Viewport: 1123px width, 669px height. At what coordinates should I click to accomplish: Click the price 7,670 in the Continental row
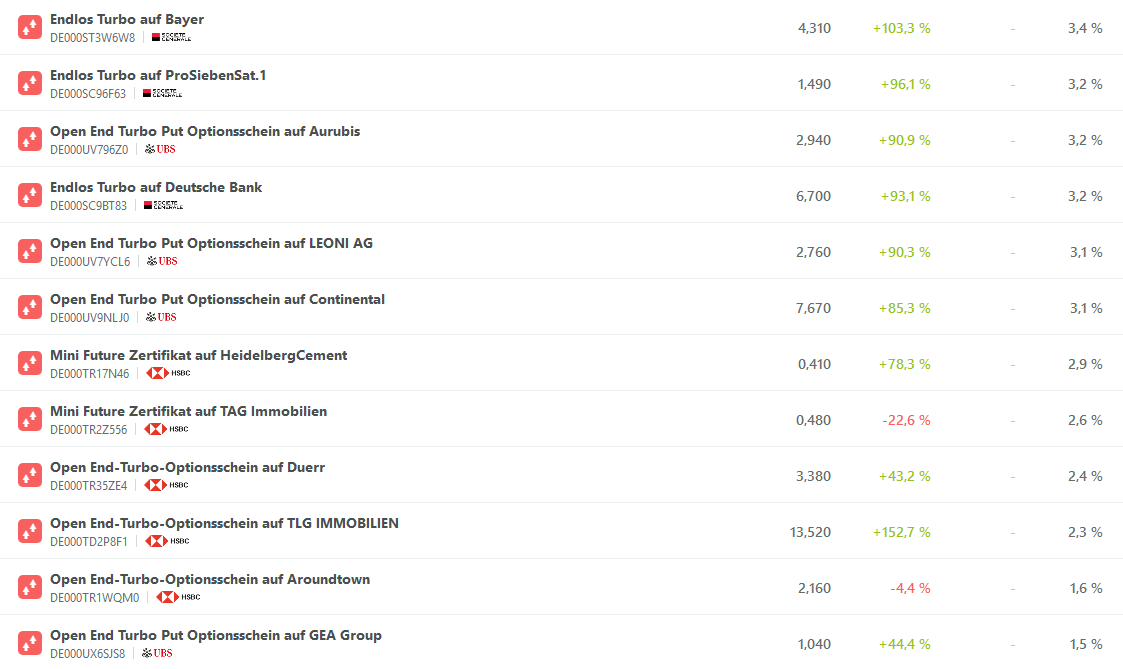coord(814,308)
